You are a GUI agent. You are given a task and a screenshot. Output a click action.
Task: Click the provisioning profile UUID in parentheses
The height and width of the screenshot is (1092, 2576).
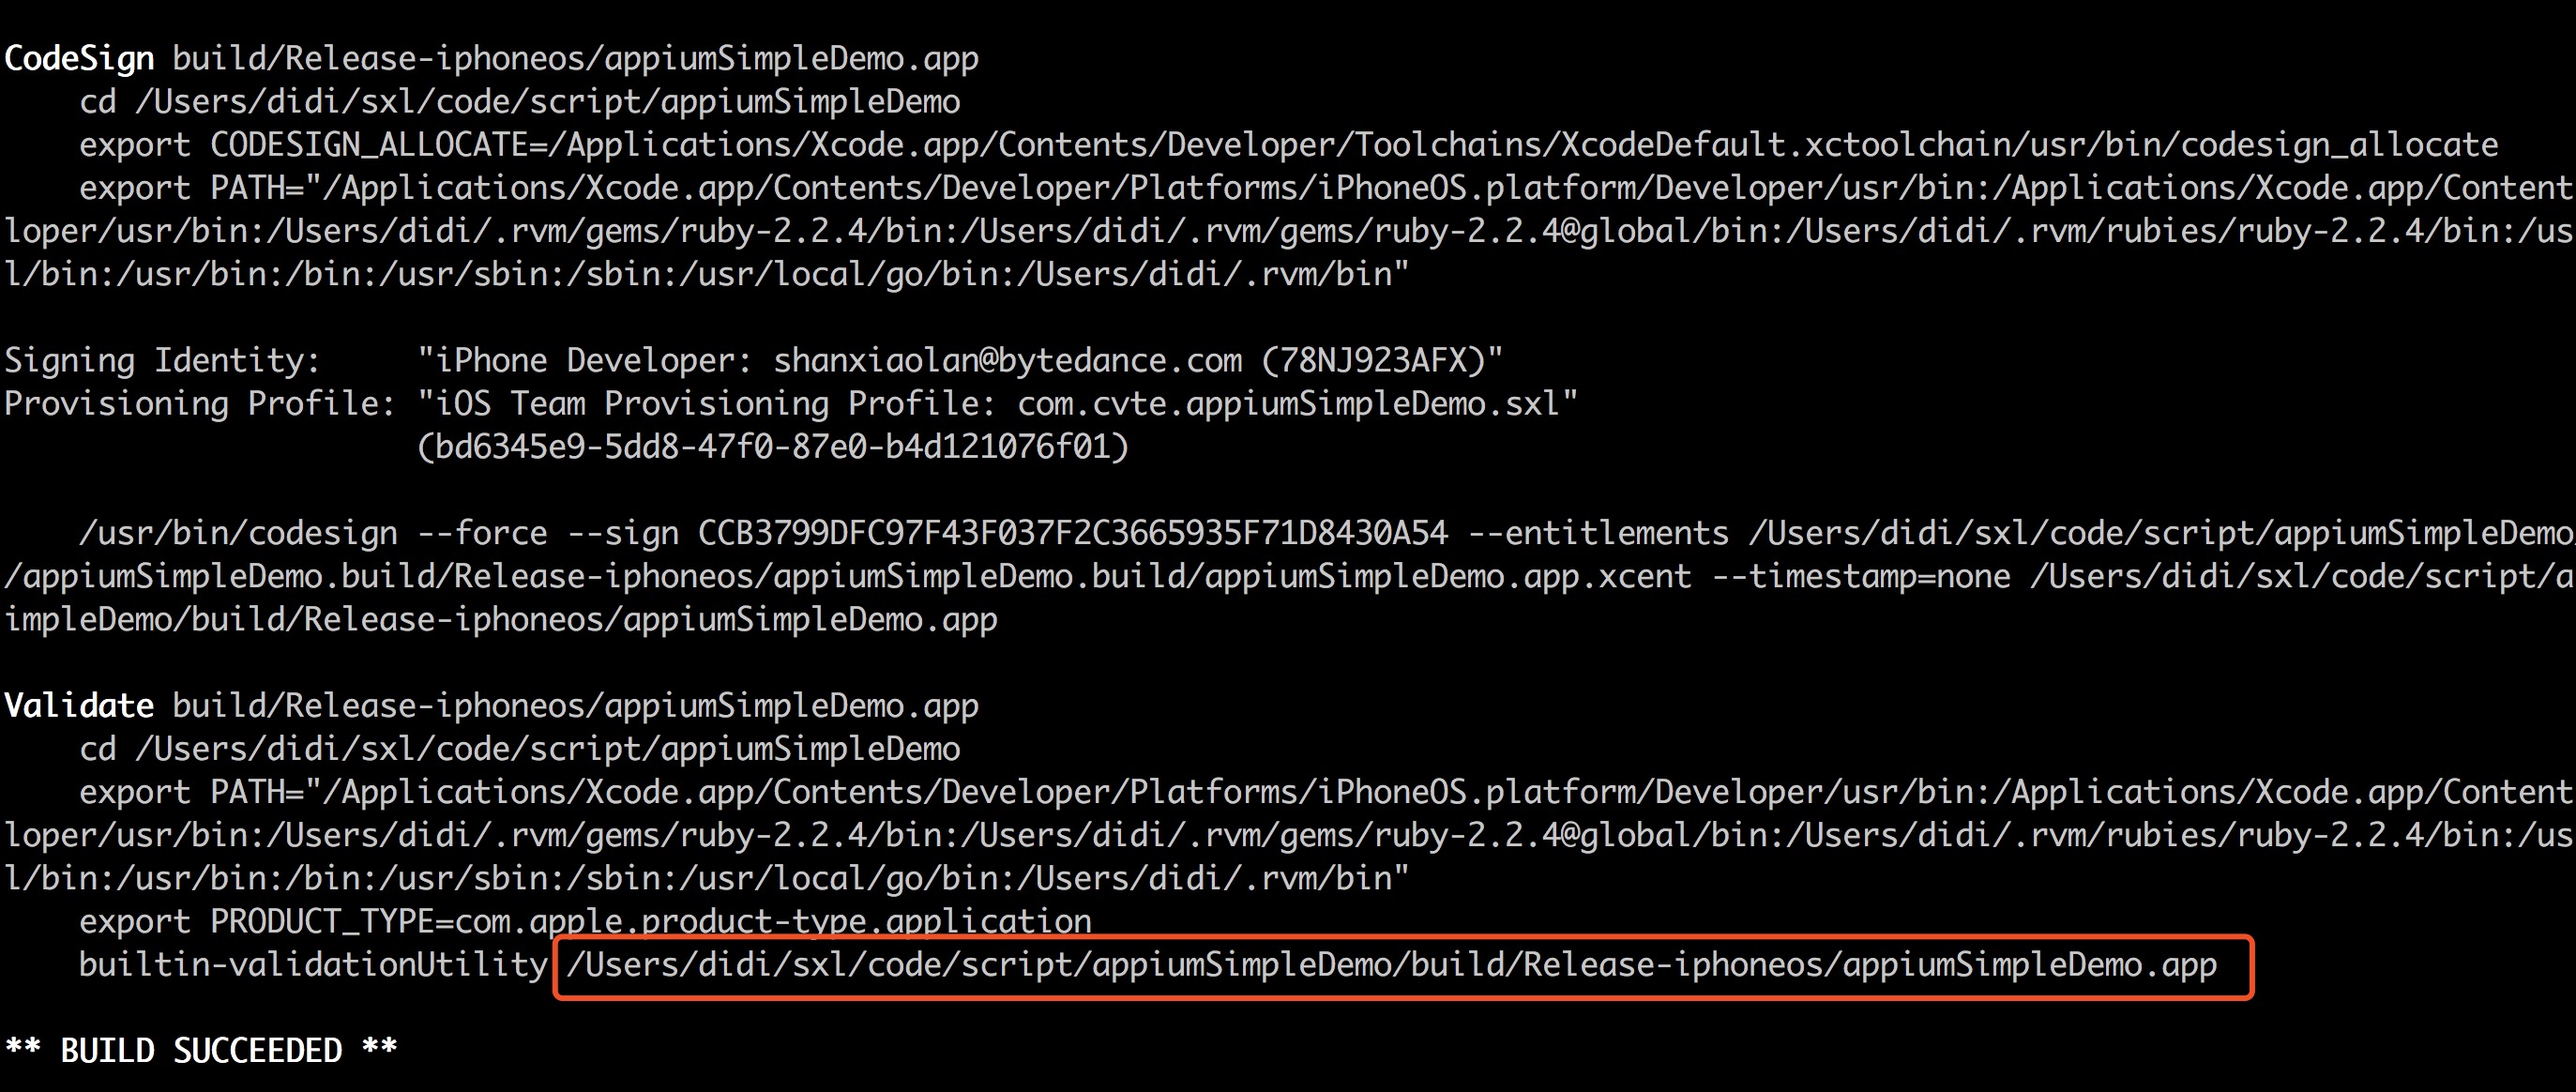coord(772,447)
